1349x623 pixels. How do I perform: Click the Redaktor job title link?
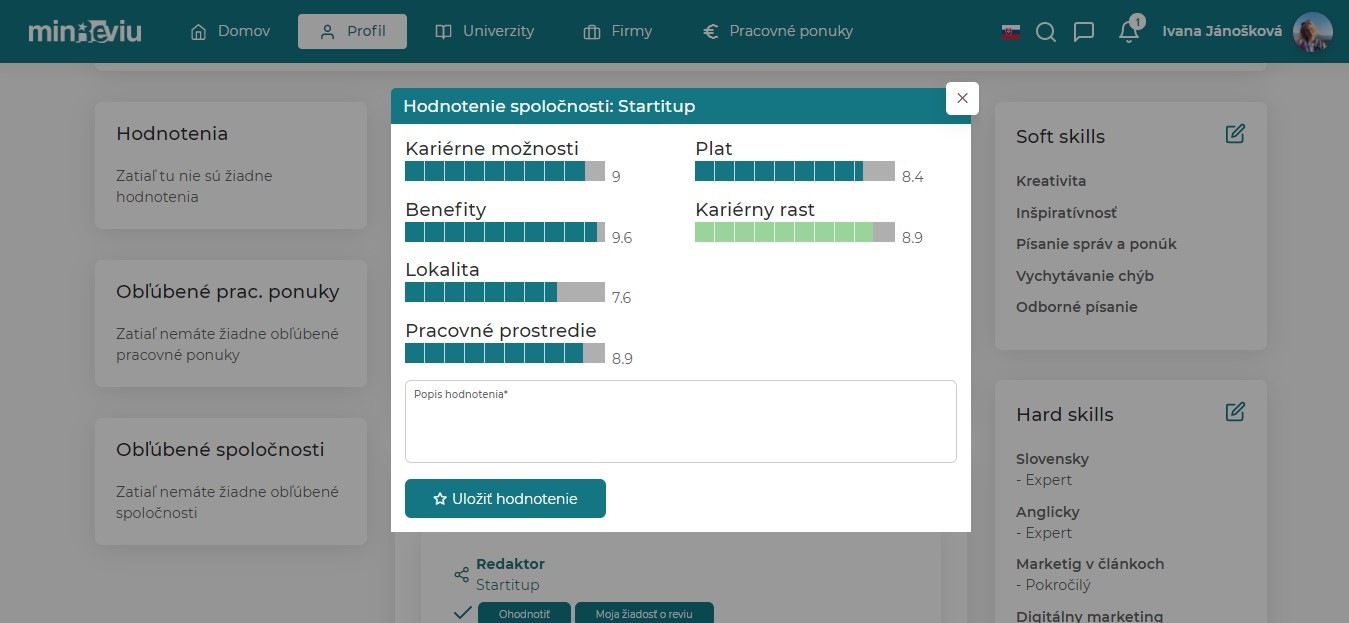pos(510,564)
